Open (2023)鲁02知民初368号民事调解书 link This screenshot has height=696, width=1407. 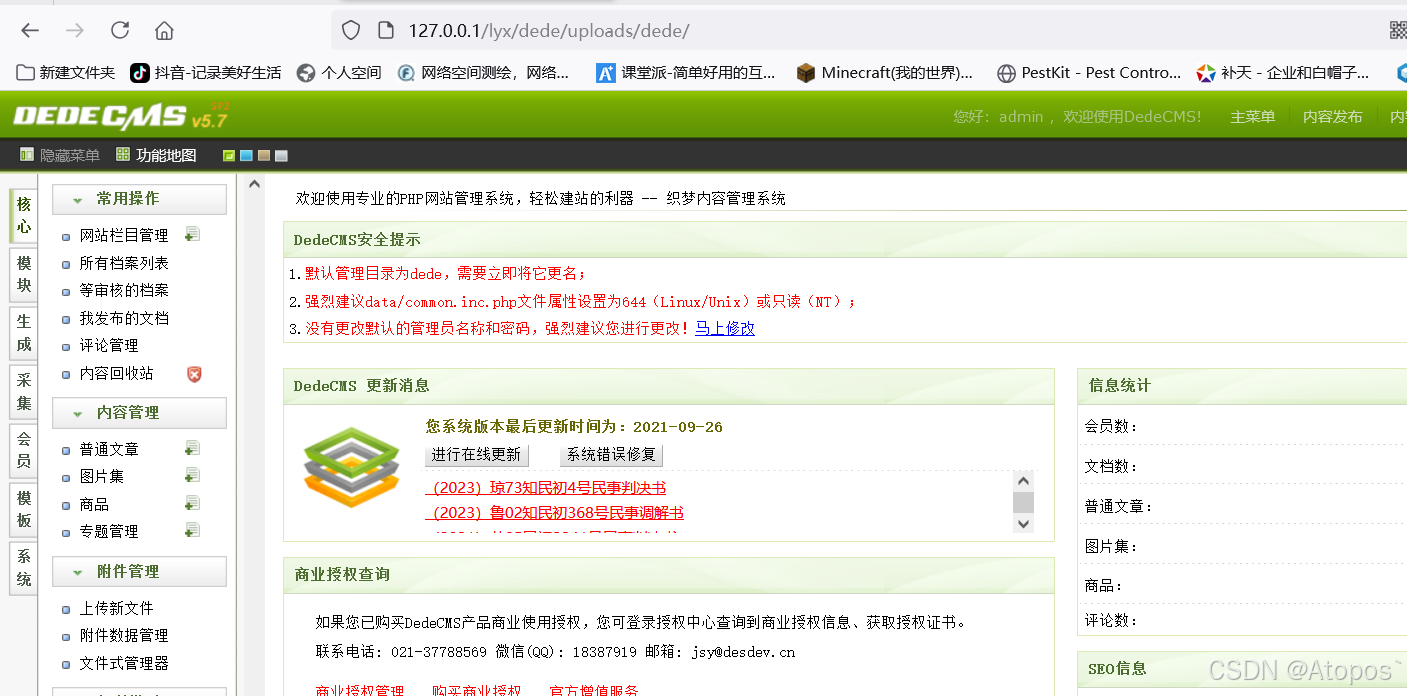(x=555, y=512)
